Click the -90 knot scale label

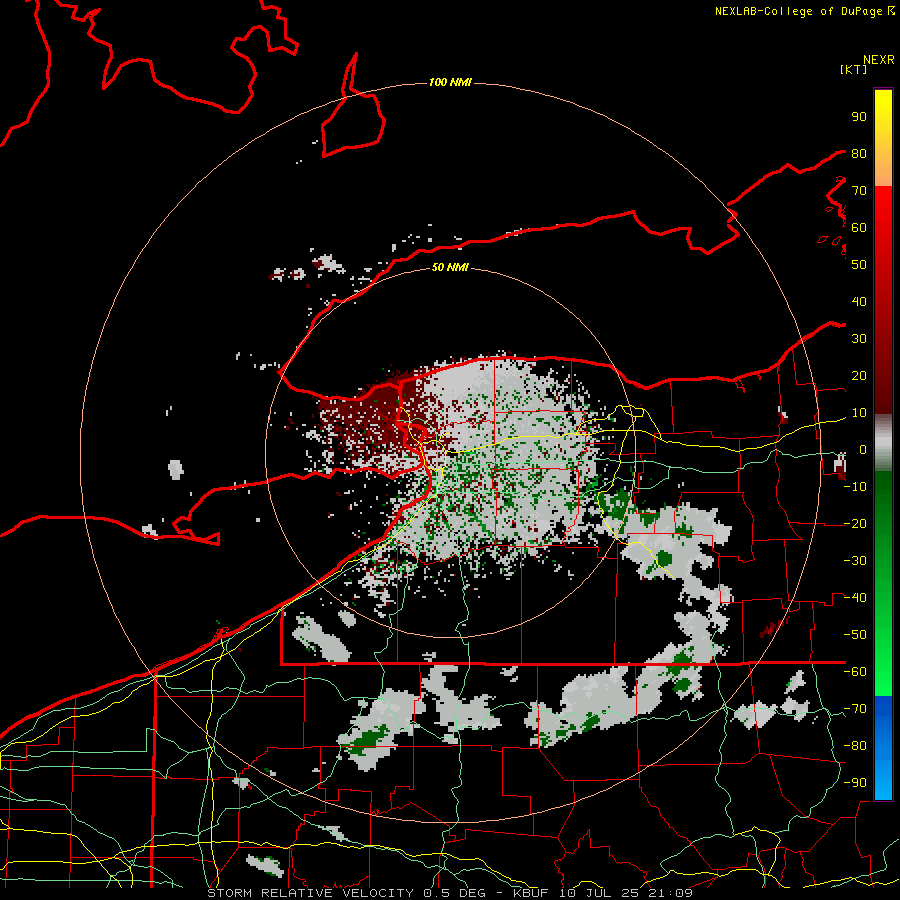[855, 783]
